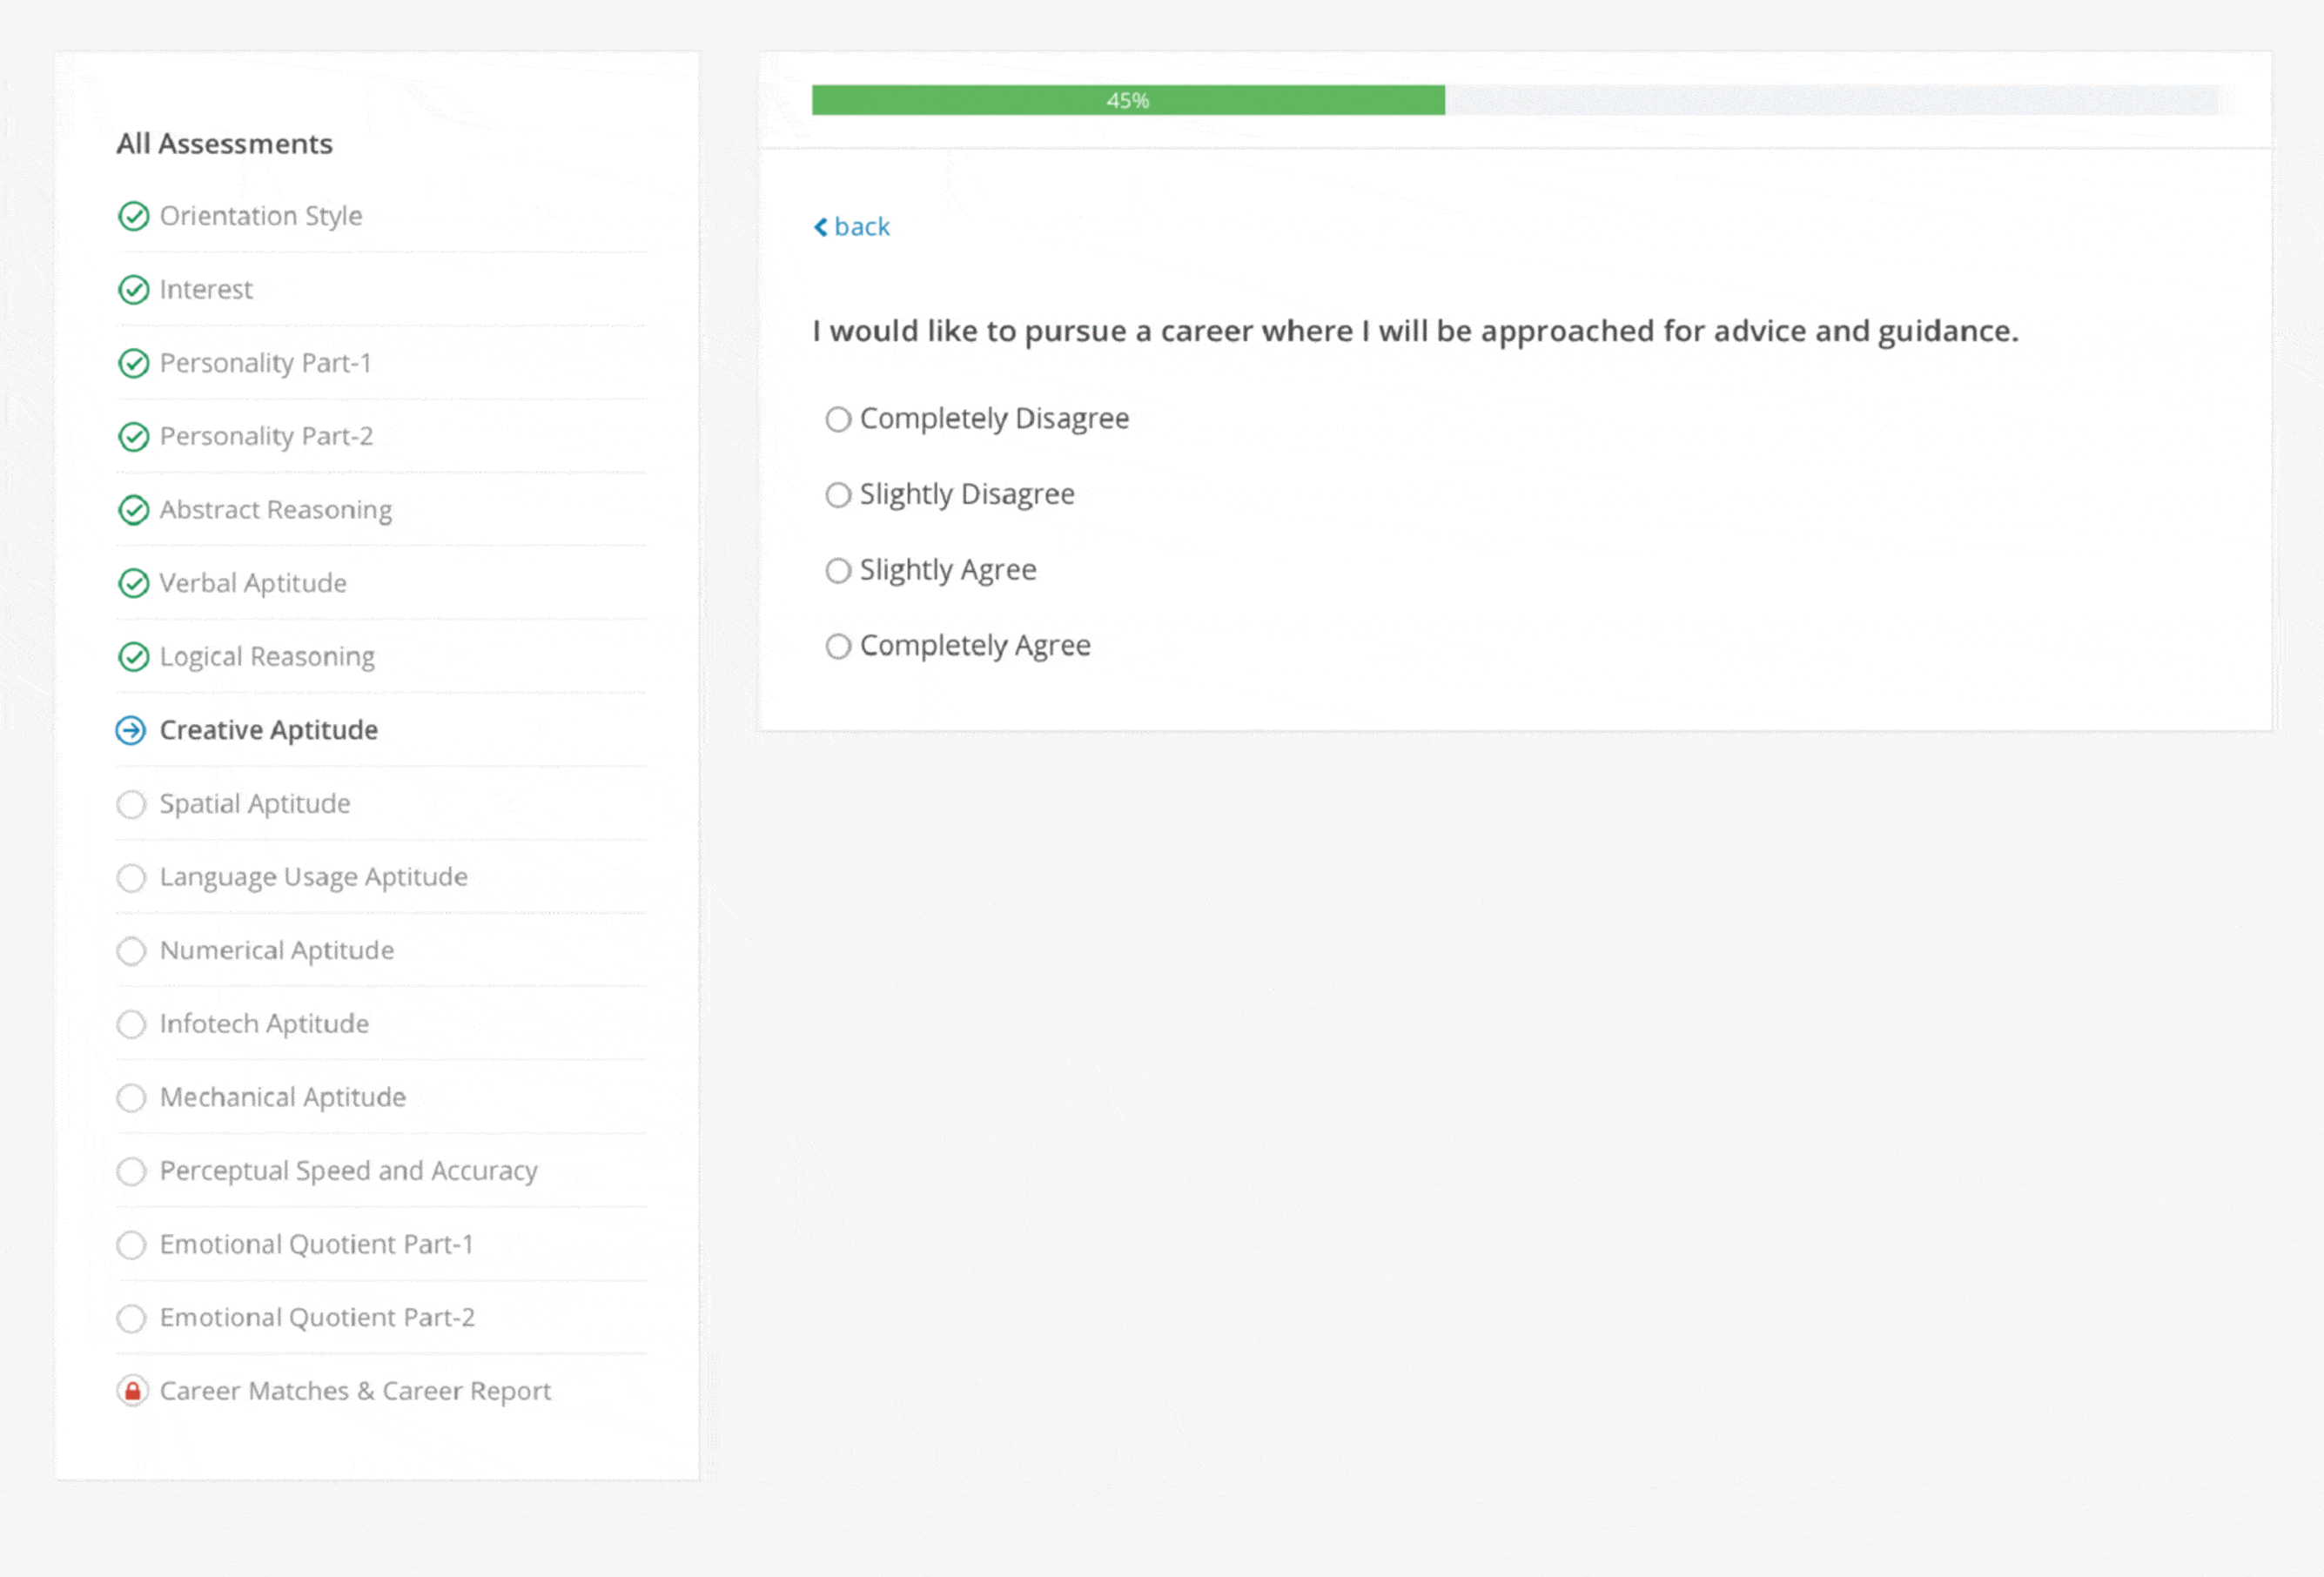Click the green check icon by Logical Reasoning

tap(133, 657)
